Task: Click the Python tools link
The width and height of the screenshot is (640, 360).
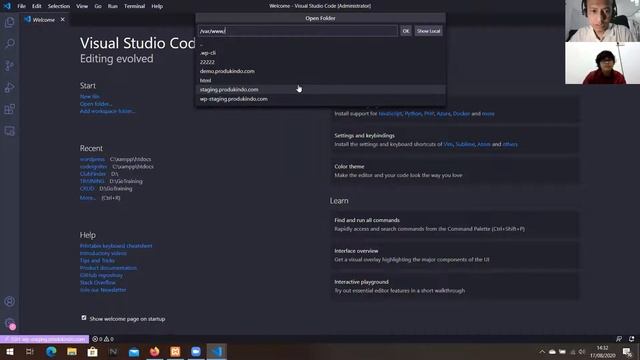Action: (413, 114)
